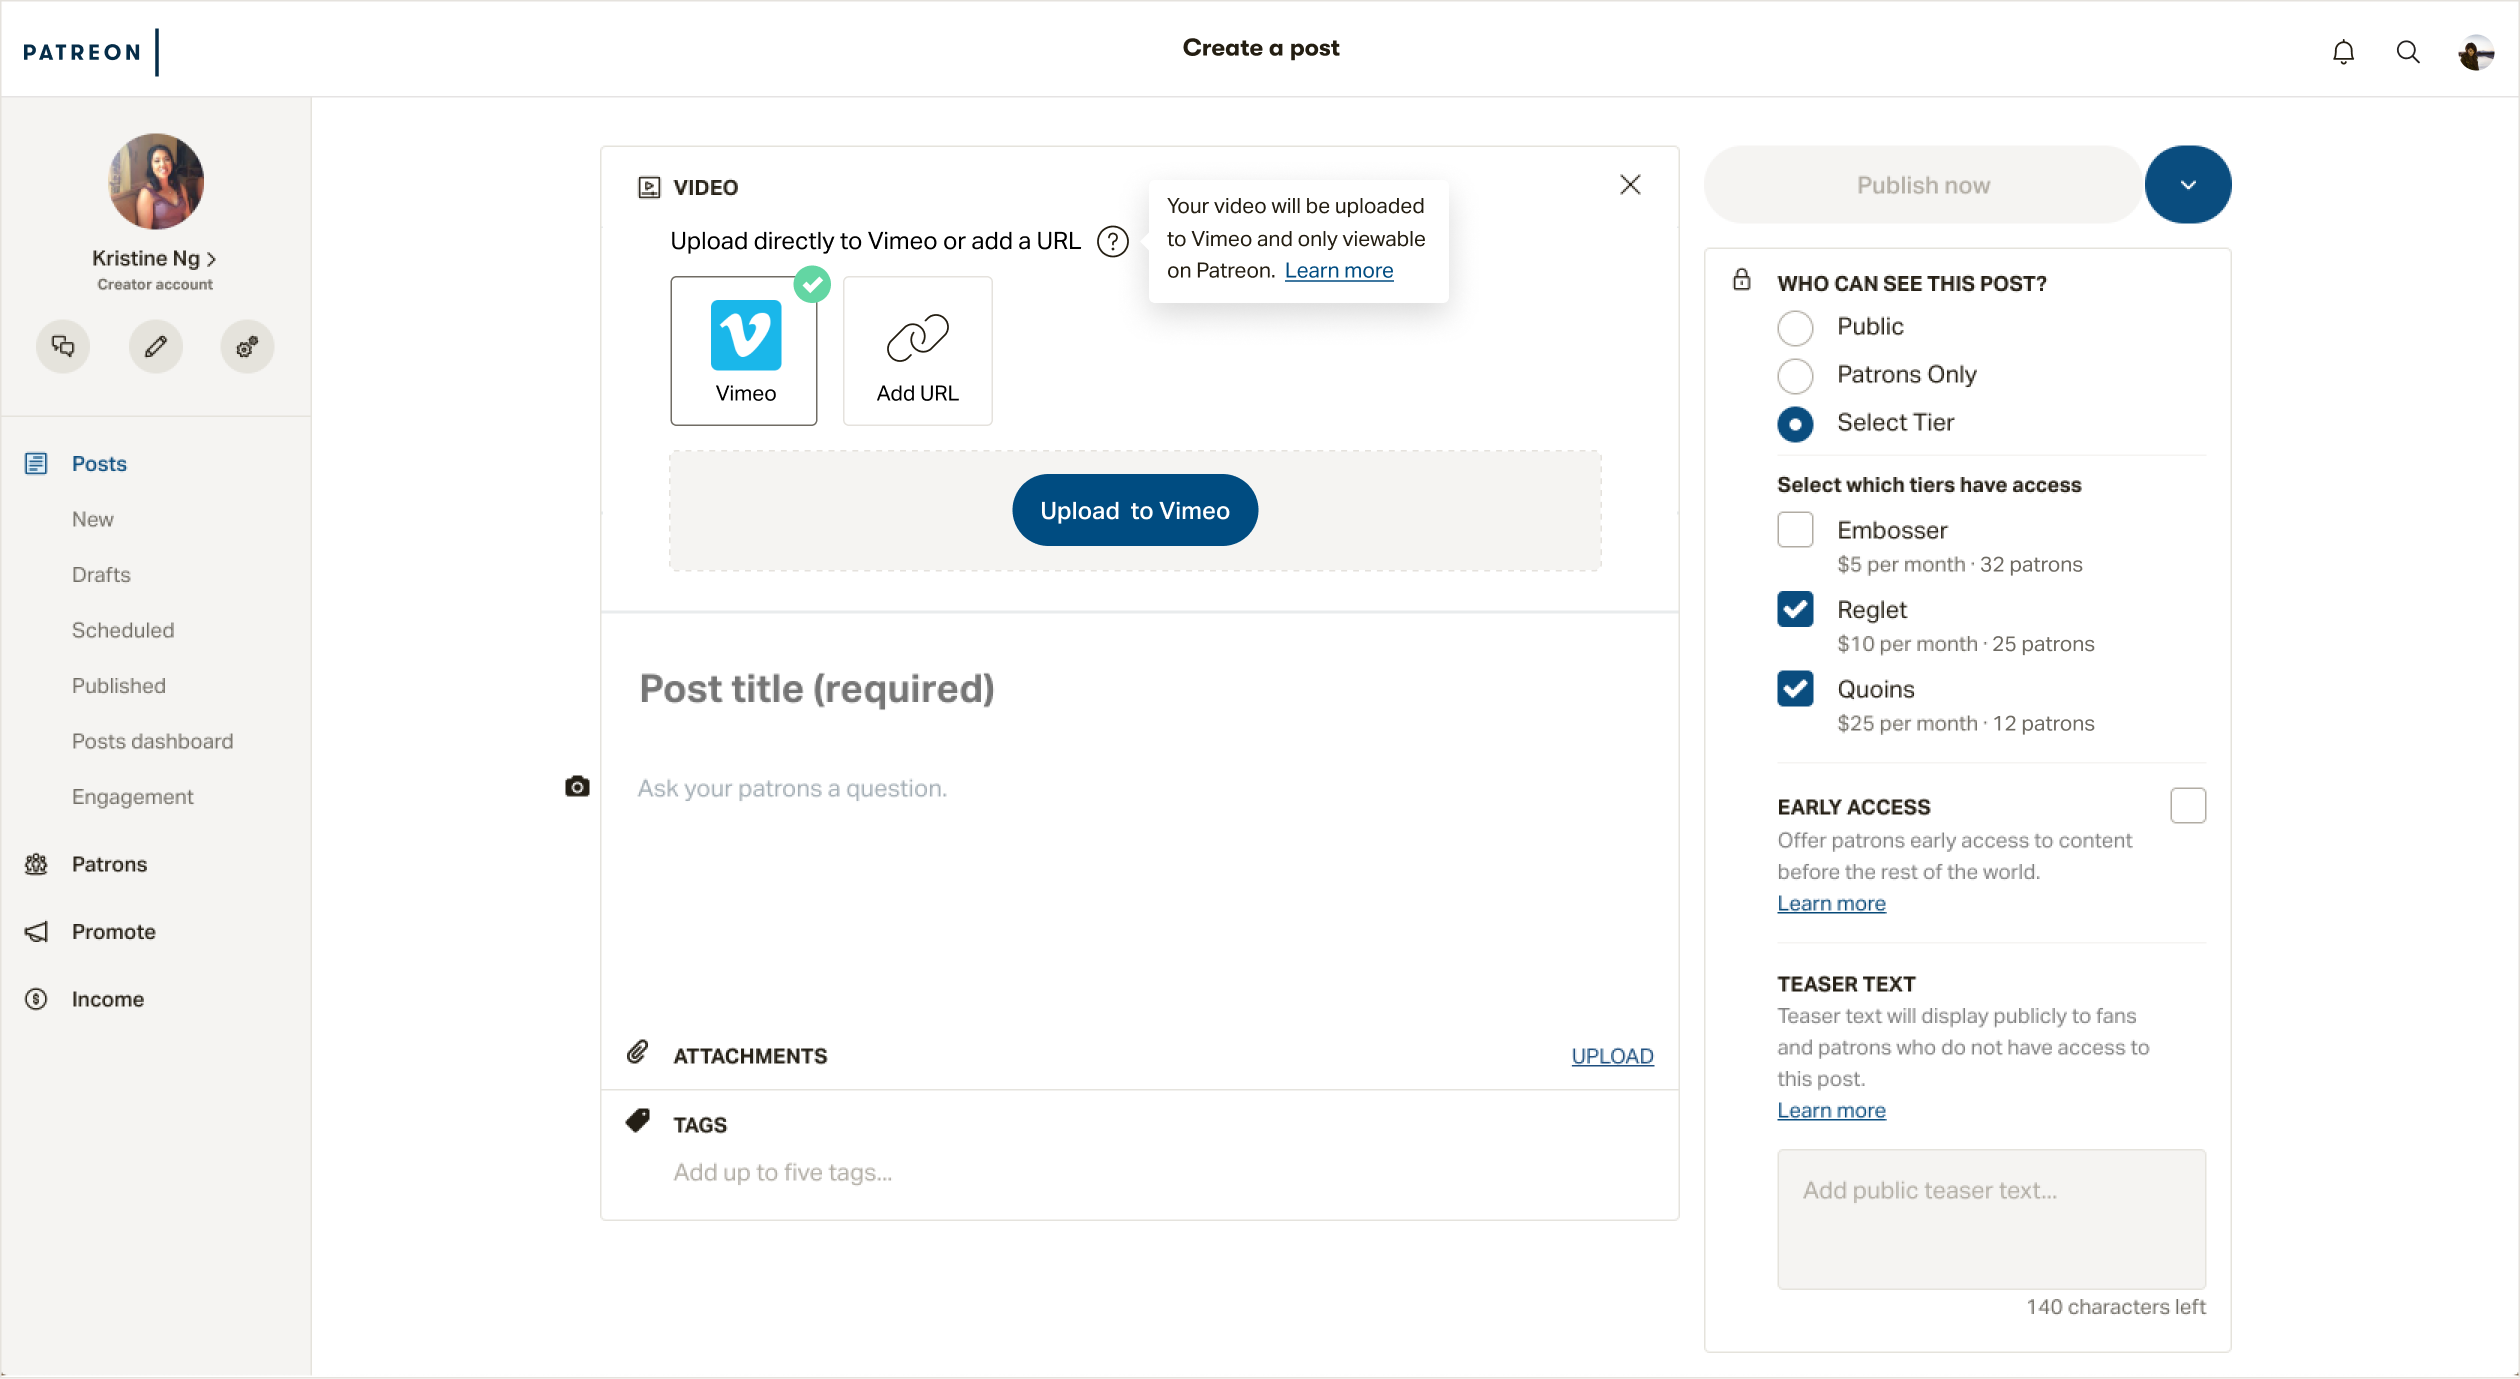
Task: Click the camera icon beside post body
Action: (577, 787)
